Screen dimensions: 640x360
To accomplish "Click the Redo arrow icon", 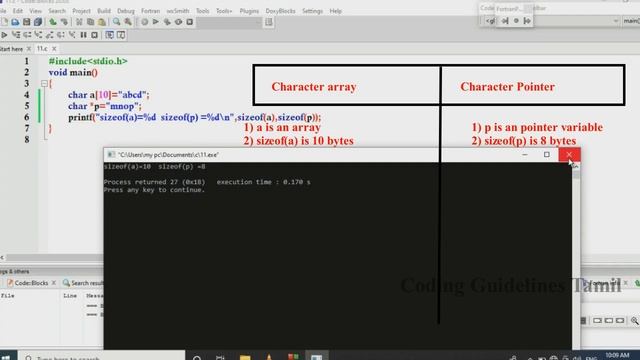I will coord(64,22).
